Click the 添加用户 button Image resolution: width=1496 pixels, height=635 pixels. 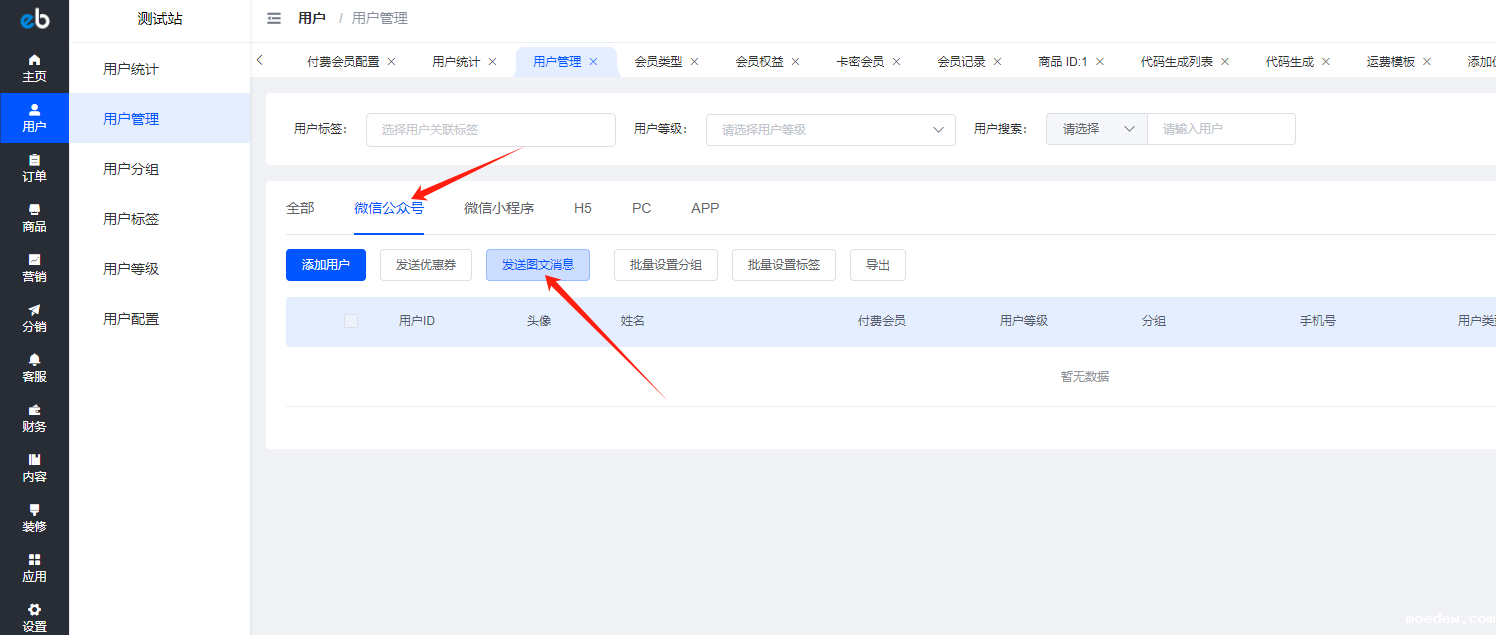(x=326, y=265)
